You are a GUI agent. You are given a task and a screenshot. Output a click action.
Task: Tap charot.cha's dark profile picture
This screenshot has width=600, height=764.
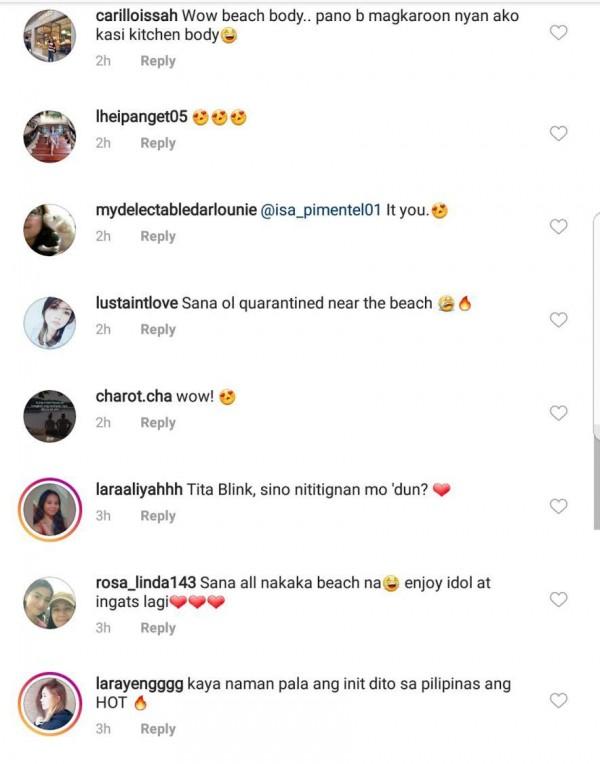pyautogui.click(x=50, y=416)
